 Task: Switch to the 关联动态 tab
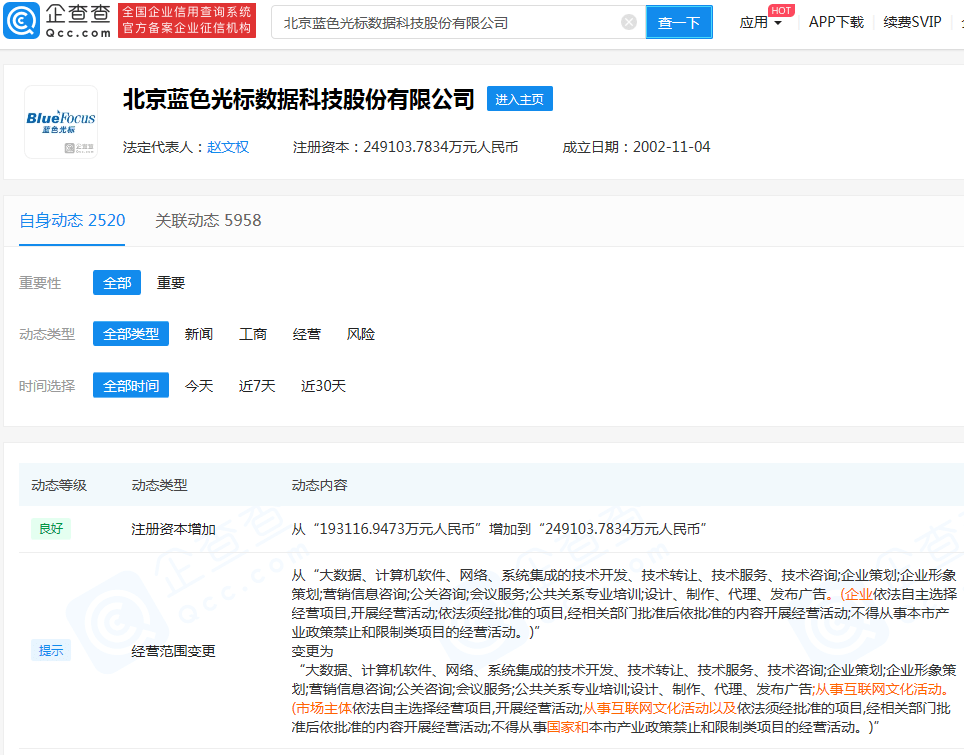click(x=209, y=221)
